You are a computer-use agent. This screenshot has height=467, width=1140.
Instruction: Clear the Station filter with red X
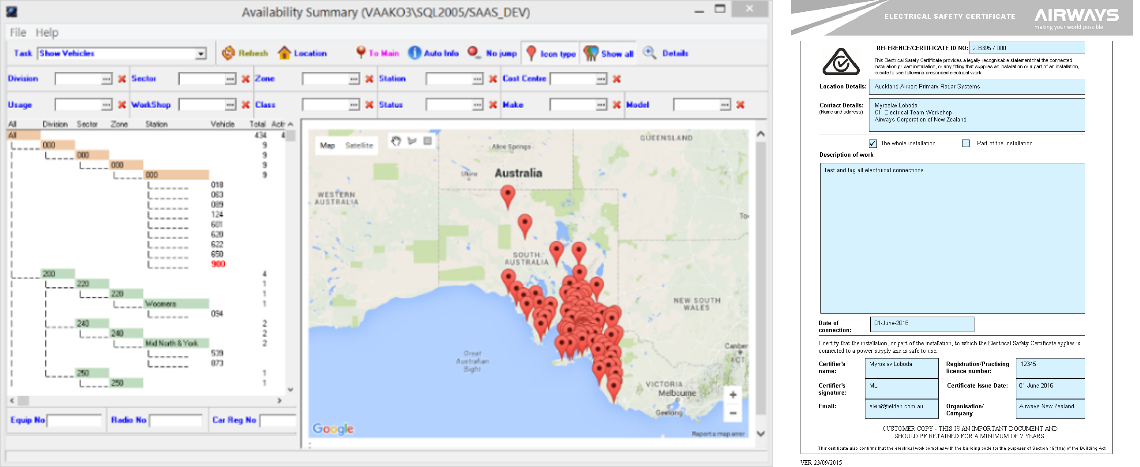click(493, 79)
